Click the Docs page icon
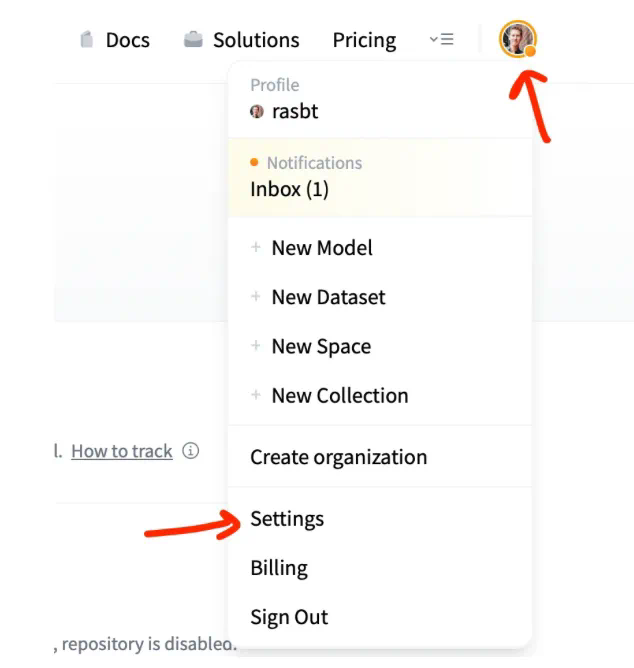 coord(87,40)
